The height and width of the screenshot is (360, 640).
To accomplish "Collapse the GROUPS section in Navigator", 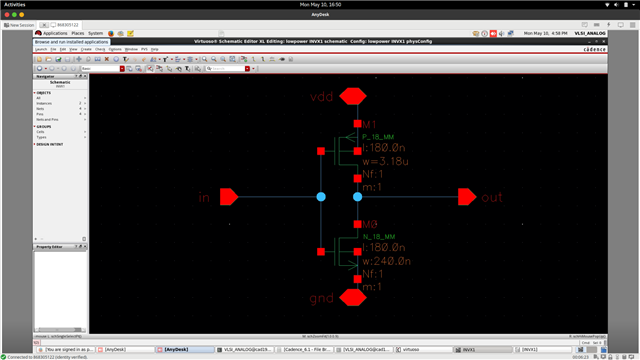I will pyautogui.click(x=35, y=127).
